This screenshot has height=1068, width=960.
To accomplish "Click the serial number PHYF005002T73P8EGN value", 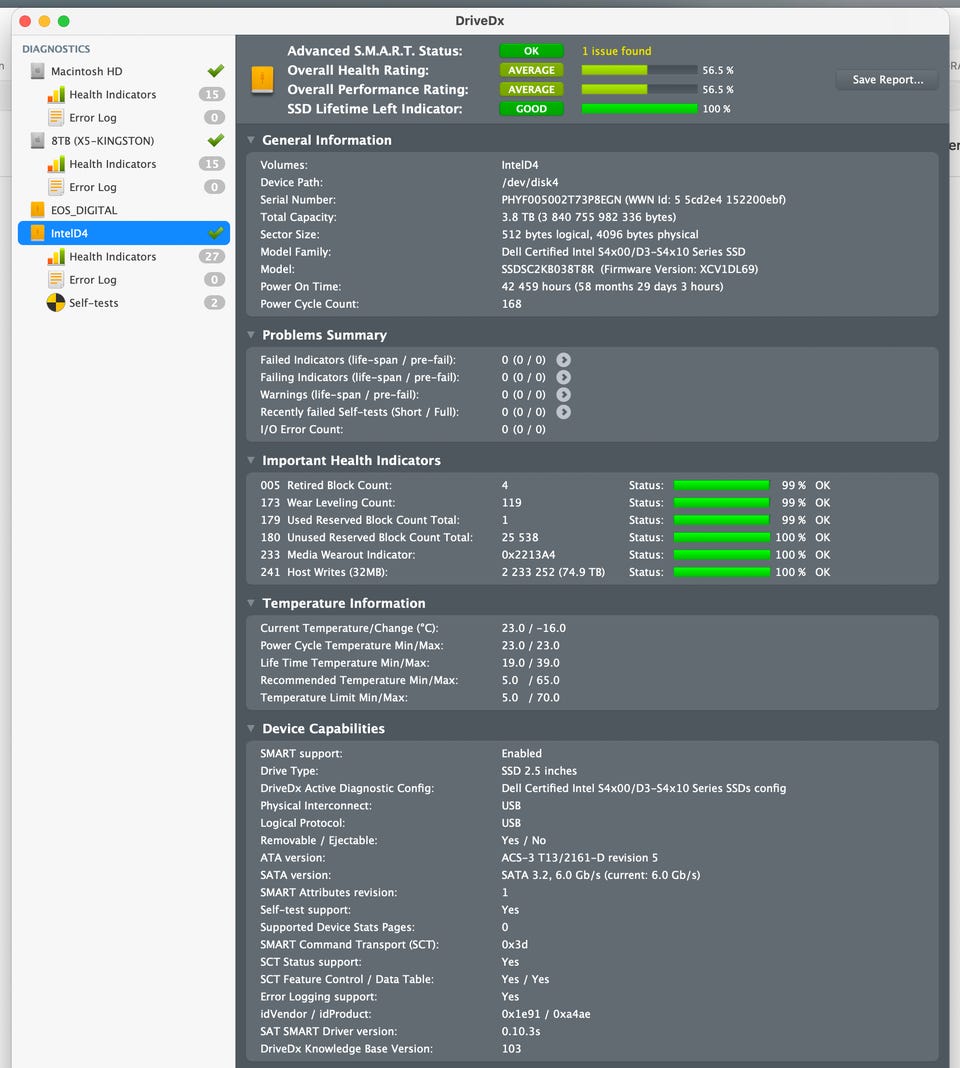I will pyautogui.click(x=561, y=200).
